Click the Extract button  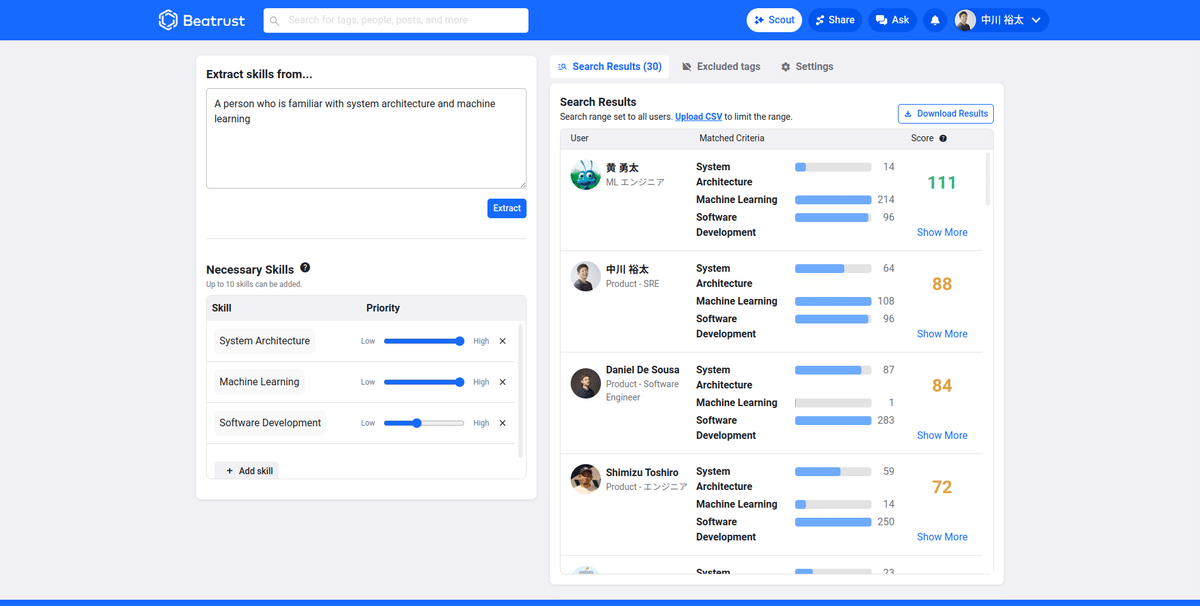click(x=506, y=208)
